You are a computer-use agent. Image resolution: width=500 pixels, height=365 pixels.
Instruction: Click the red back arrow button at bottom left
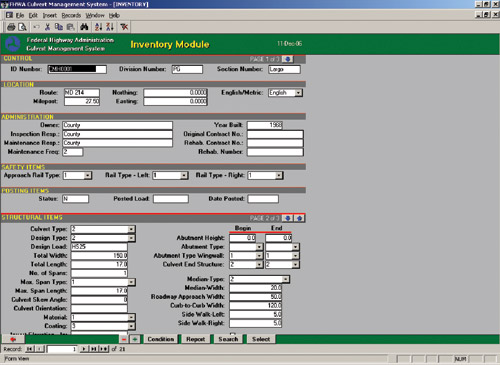[x=13, y=339]
